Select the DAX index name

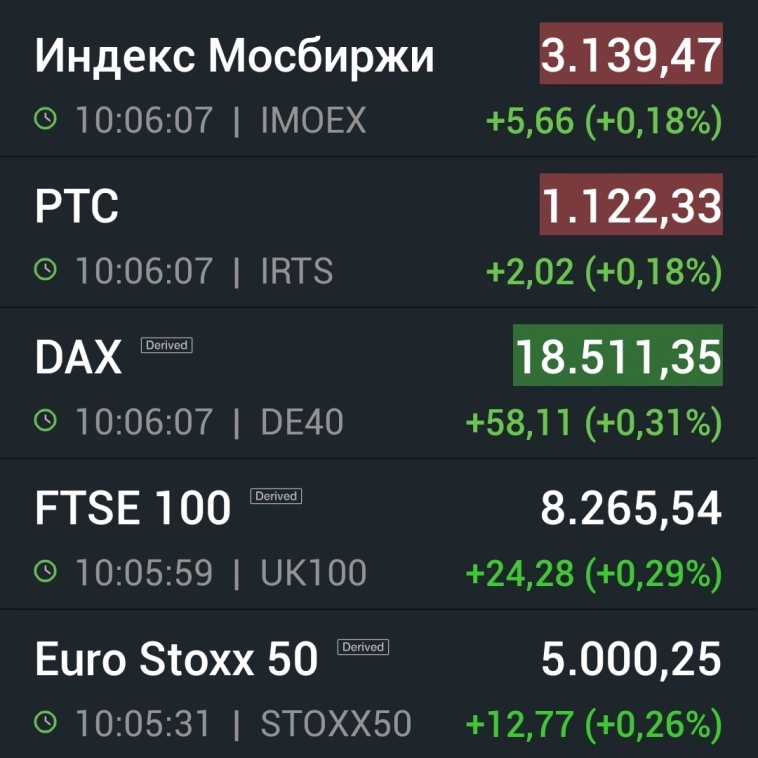[78, 358]
